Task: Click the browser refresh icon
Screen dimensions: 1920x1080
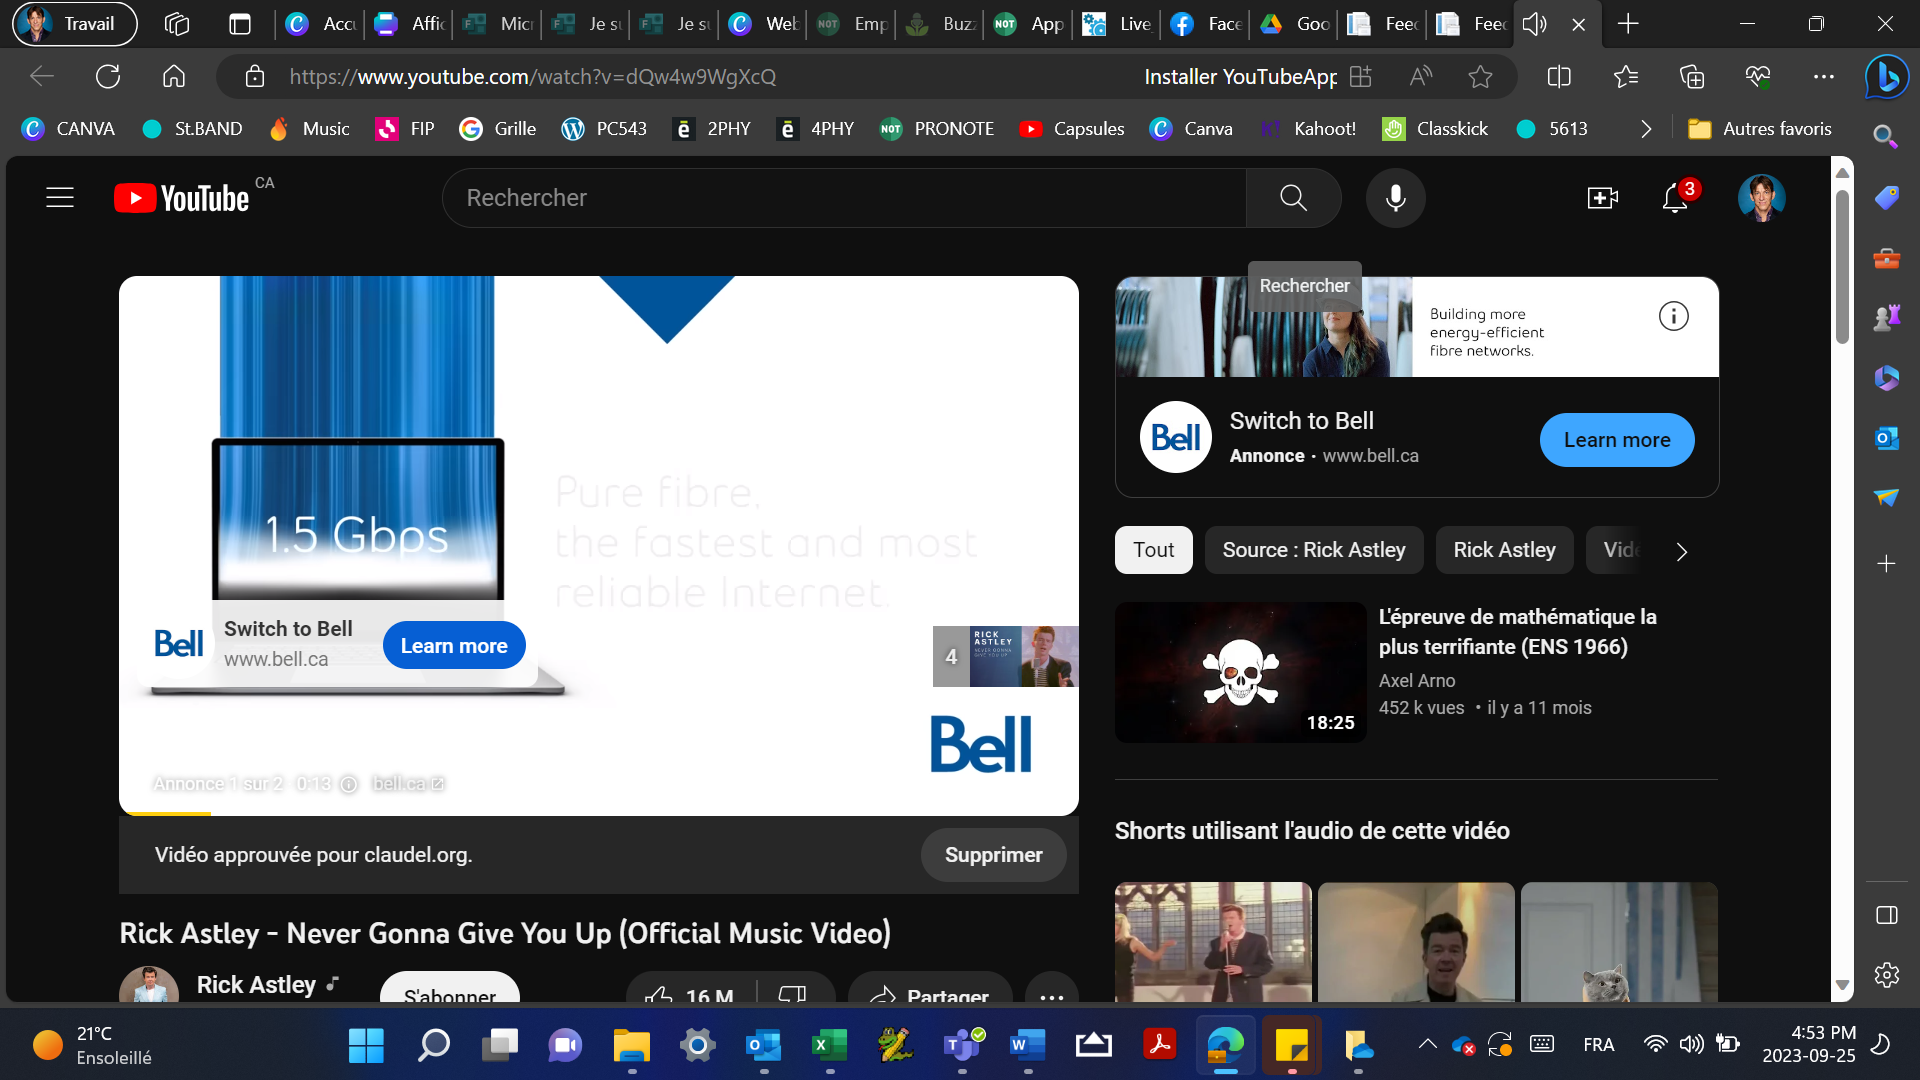Action: point(108,77)
